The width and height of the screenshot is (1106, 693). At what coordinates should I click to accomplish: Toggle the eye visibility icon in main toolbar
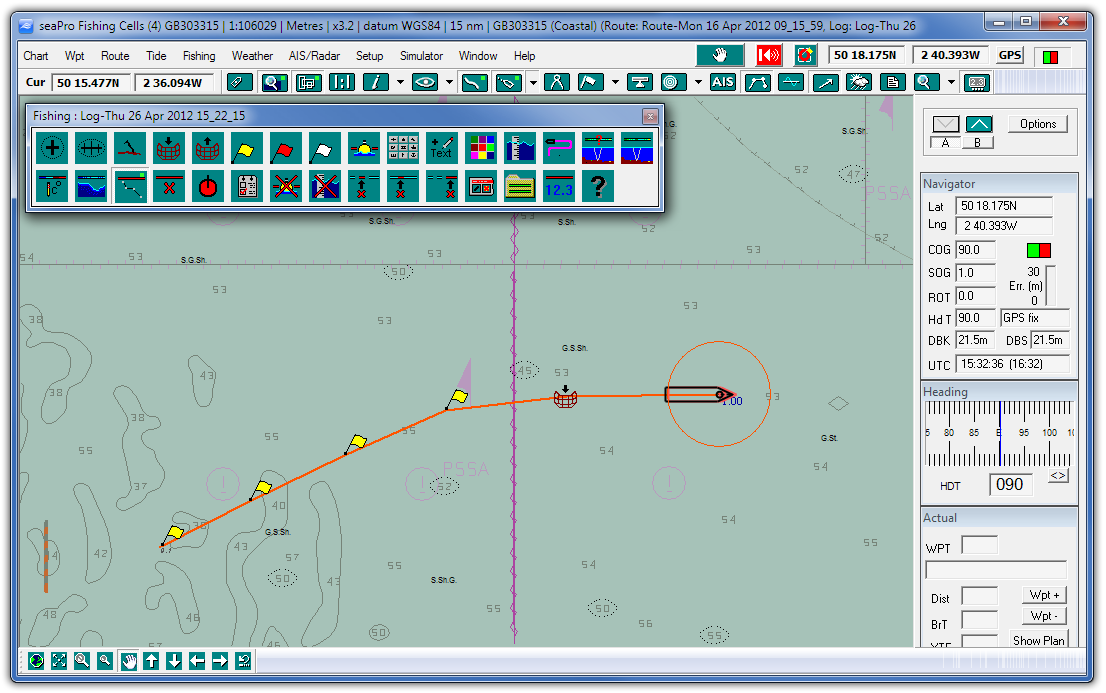pyautogui.click(x=425, y=83)
